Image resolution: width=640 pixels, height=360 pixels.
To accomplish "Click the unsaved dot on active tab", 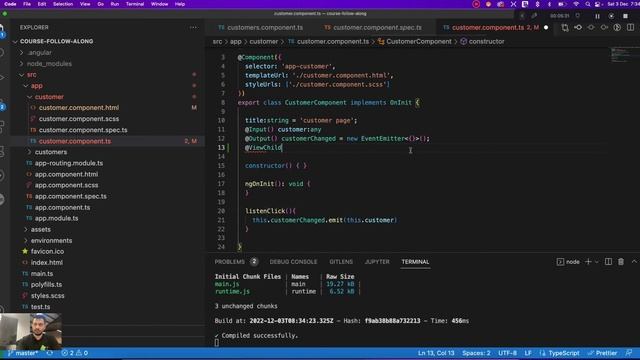I will 546,28.
